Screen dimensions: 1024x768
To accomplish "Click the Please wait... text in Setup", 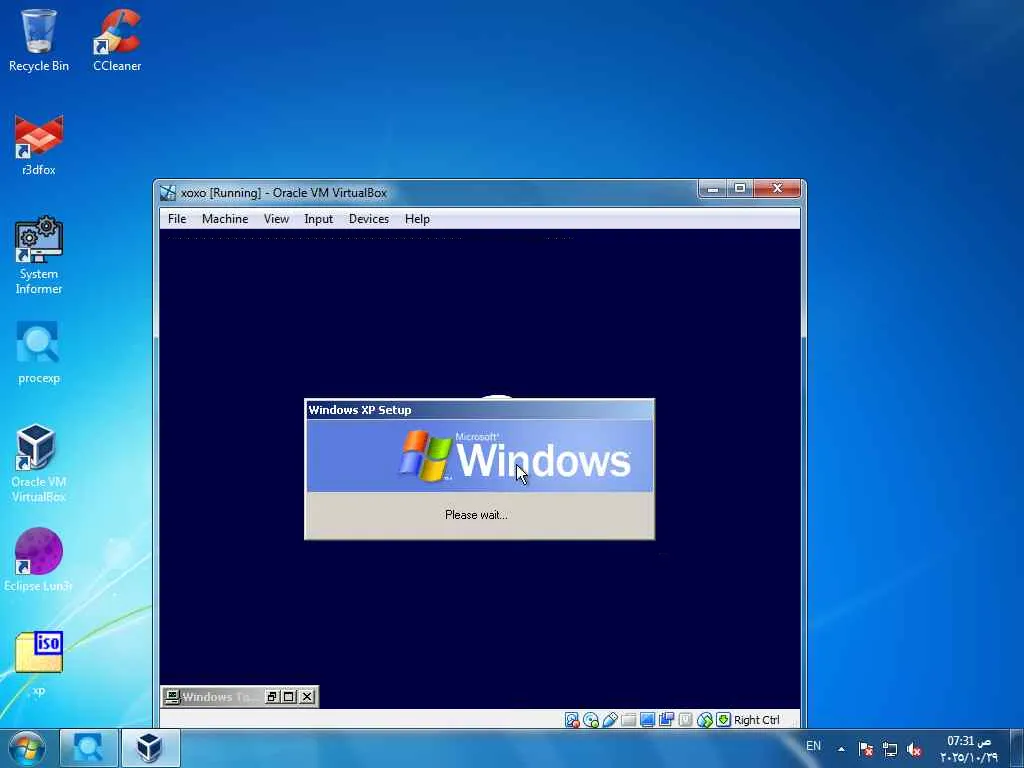I will (476, 515).
